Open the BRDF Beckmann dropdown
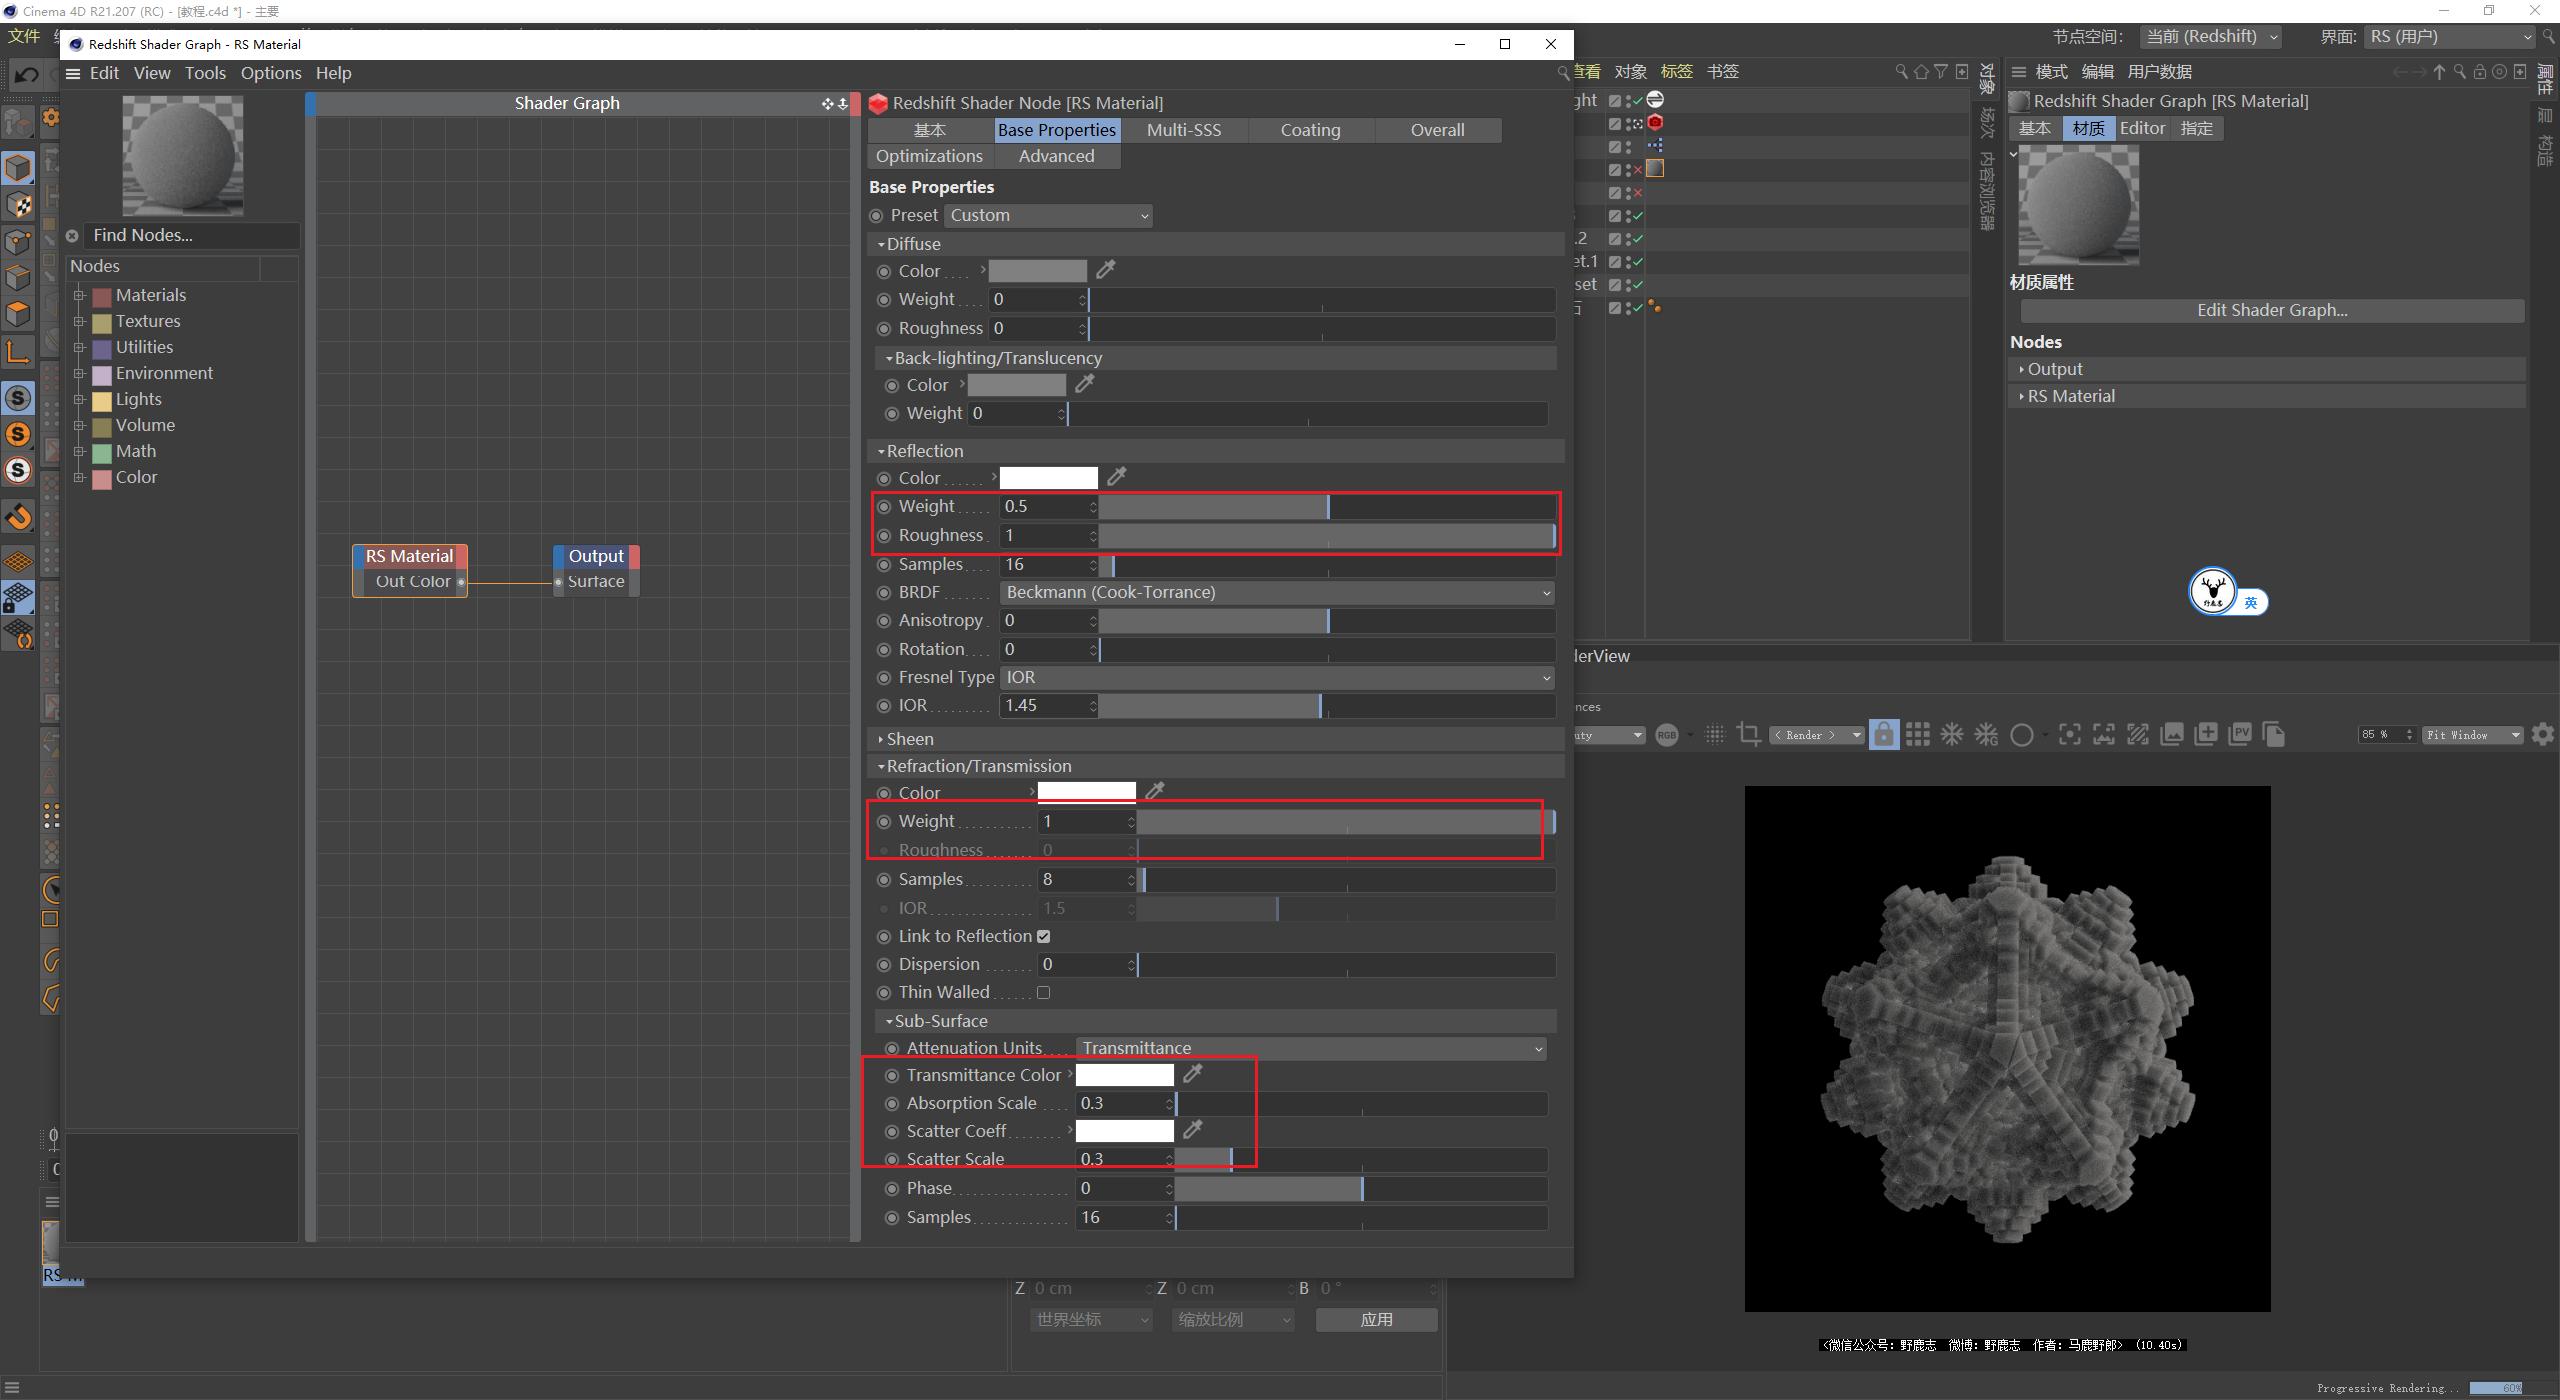2560x1400 pixels. [1277, 592]
